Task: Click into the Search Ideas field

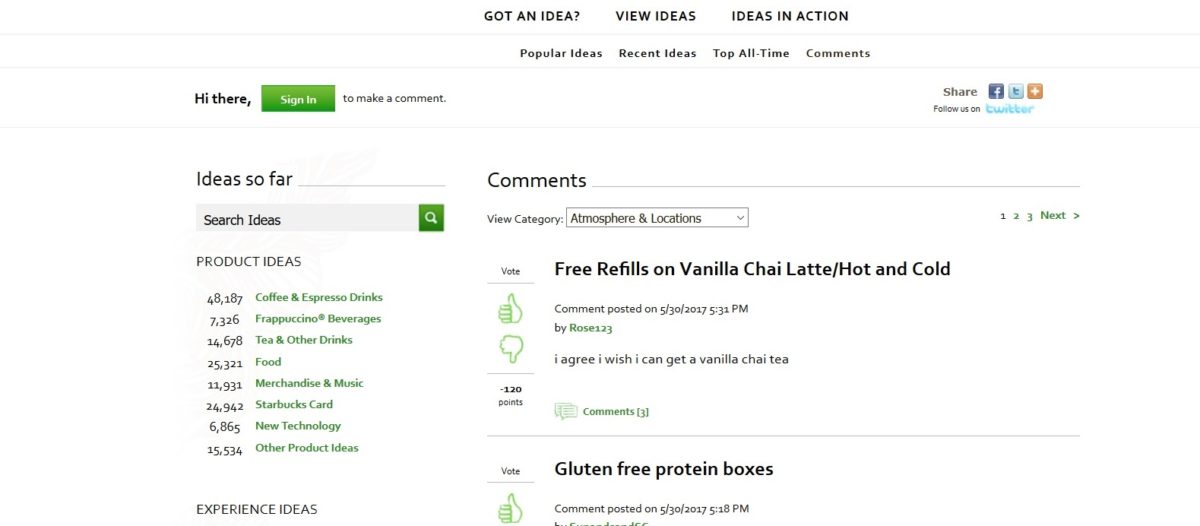Action: [x=307, y=219]
